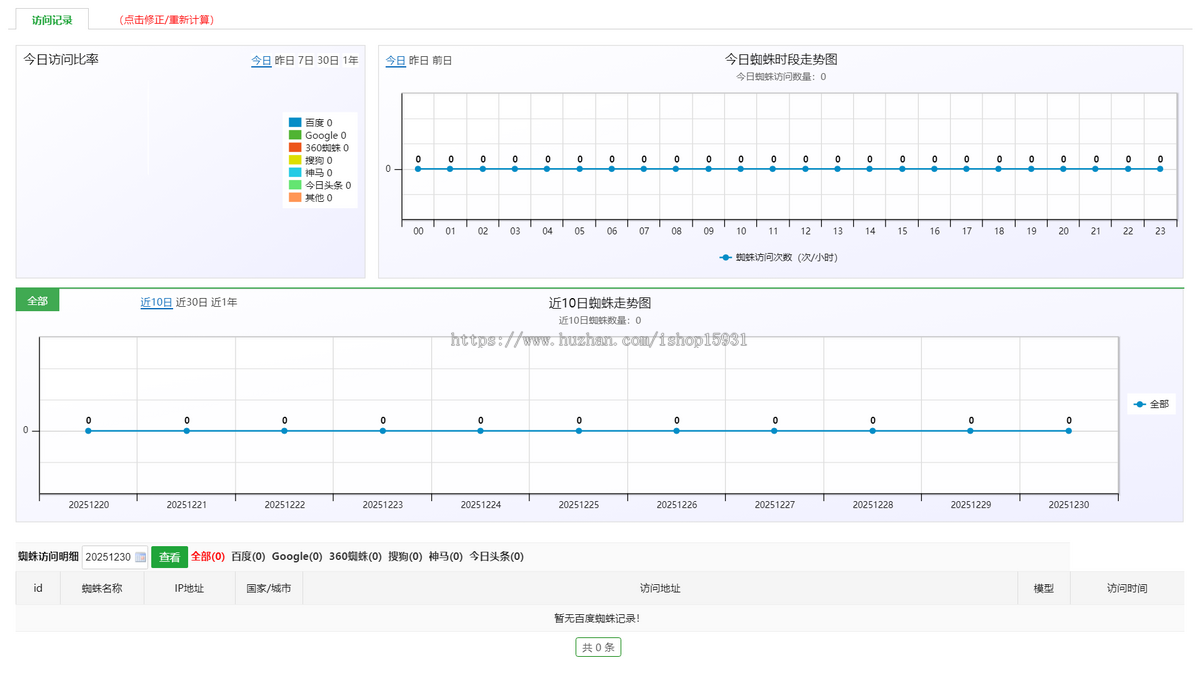
Task: Click the hour 06 data point on hourly chart
Action: (612, 169)
